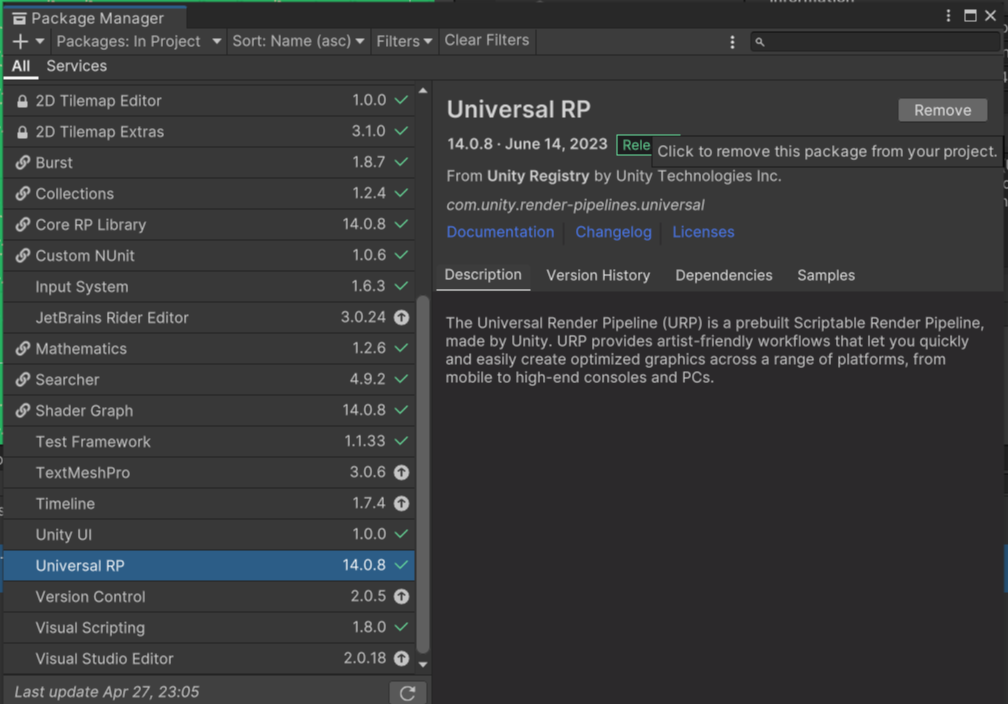Click the update arrow icon on JetBrains Rider Editor
The height and width of the screenshot is (704, 1008).
(x=401, y=318)
